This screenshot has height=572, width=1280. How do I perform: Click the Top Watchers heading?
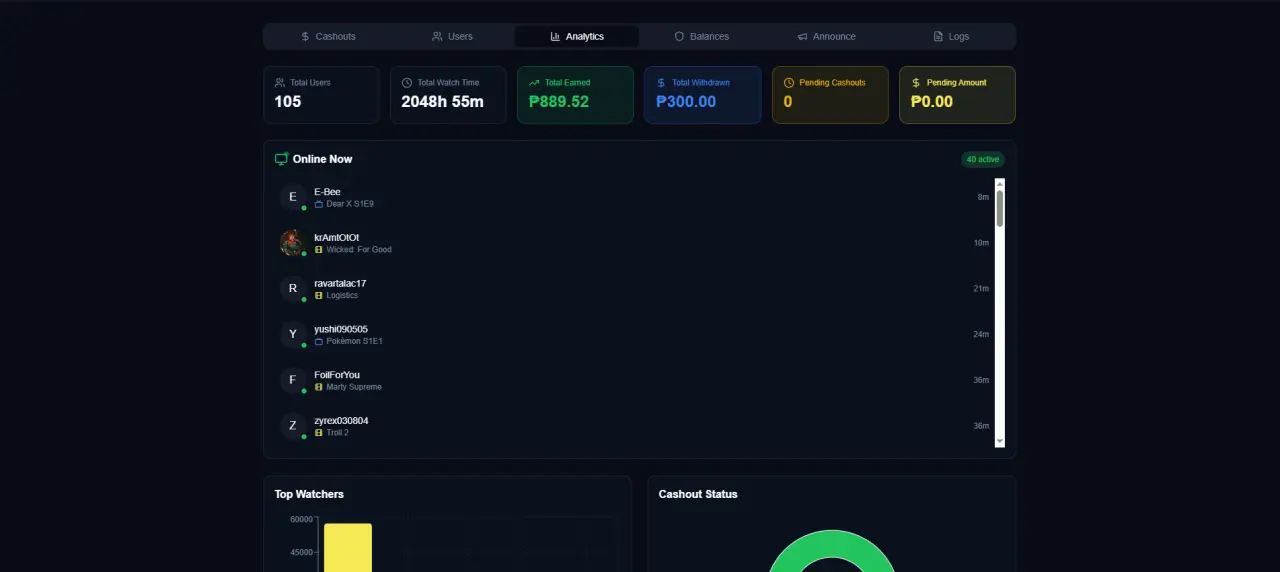(309, 494)
